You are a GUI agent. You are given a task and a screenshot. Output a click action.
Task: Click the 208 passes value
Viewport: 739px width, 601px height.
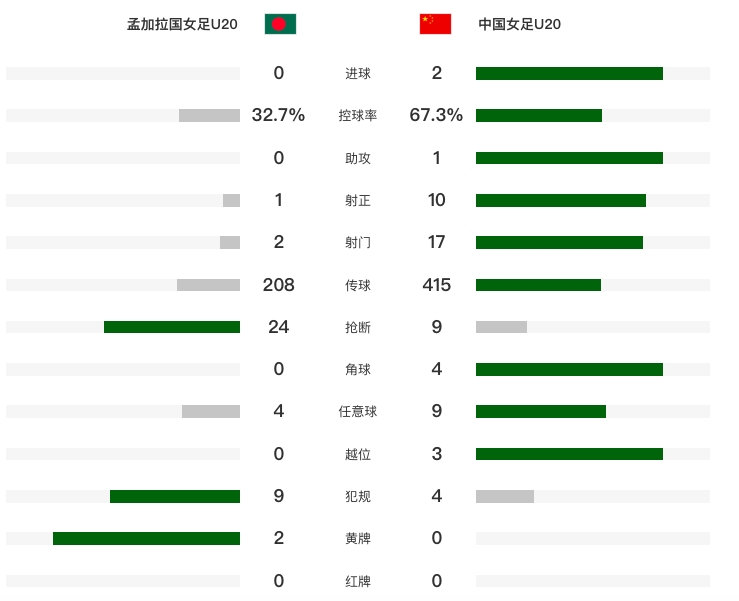click(278, 285)
